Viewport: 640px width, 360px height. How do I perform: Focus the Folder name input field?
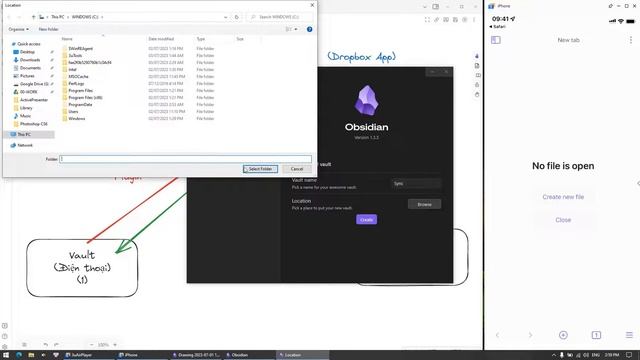click(x=186, y=159)
